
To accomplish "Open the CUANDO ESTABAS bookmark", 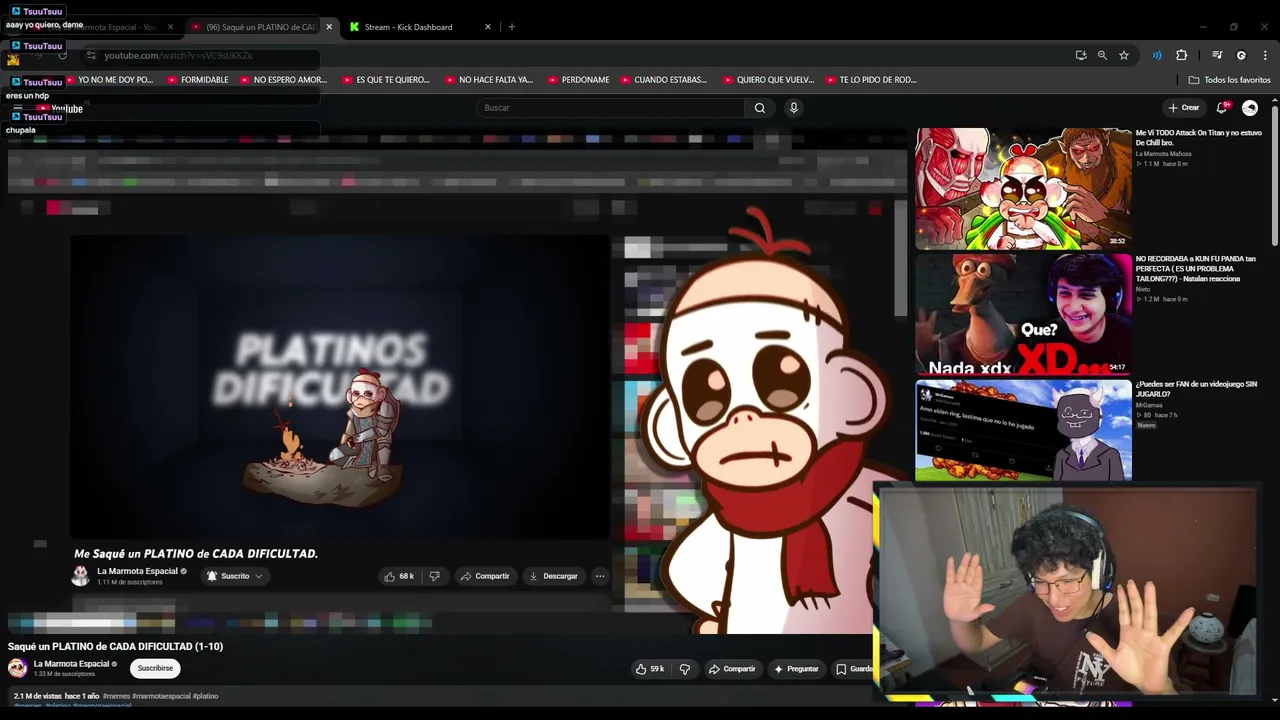I will tap(663, 80).
